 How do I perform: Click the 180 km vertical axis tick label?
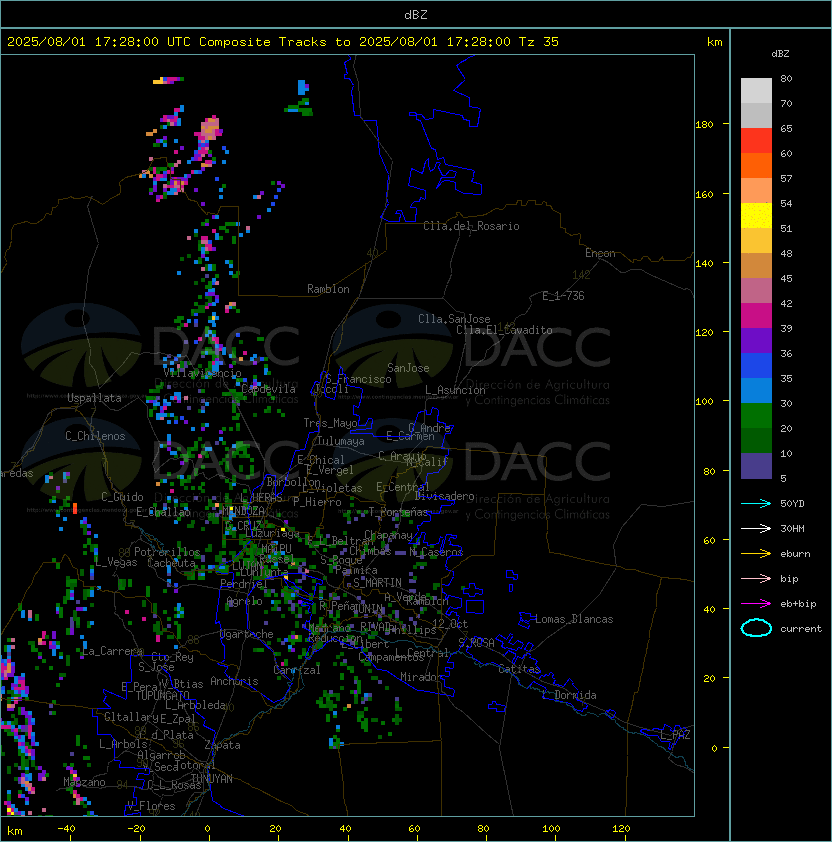click(x=704, y=125)
